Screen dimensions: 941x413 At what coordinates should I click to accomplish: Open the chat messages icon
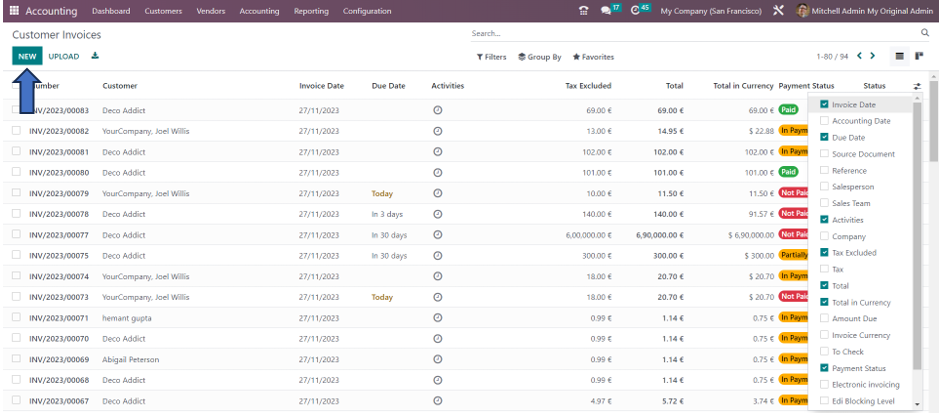pos(606,11)
